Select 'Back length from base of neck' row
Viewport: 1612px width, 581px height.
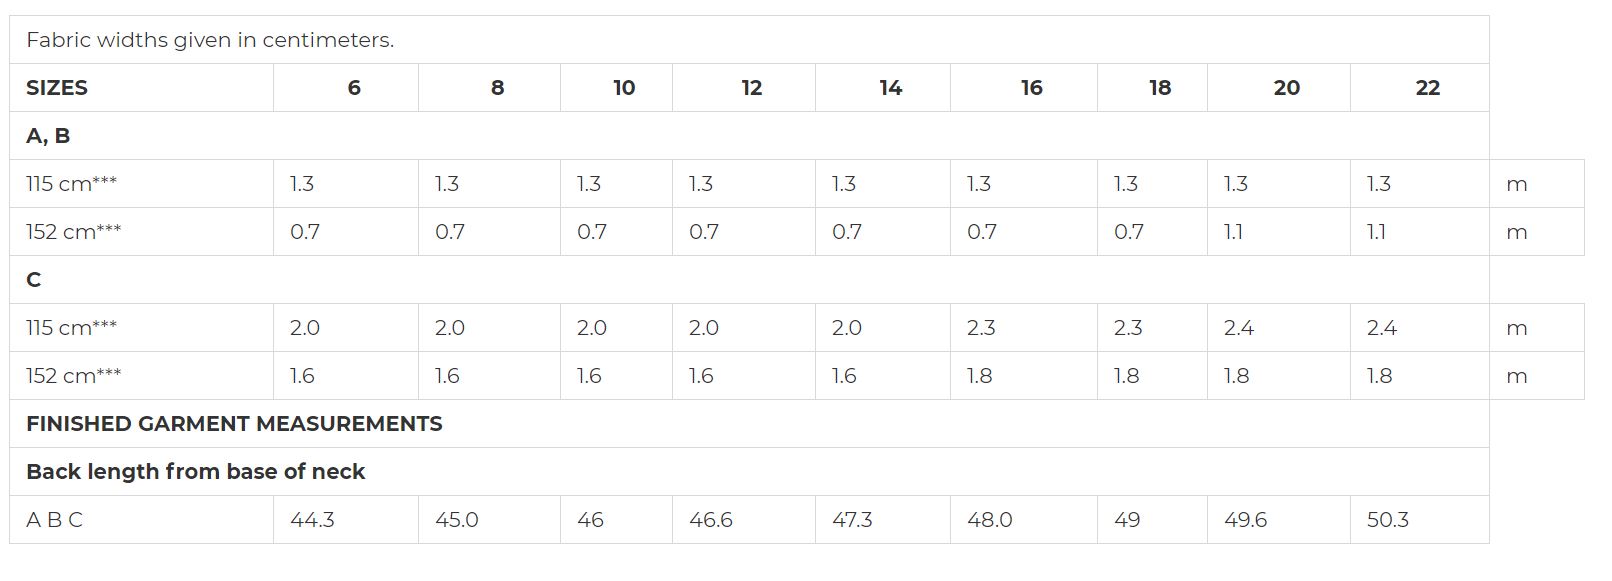tap(749, 472)
